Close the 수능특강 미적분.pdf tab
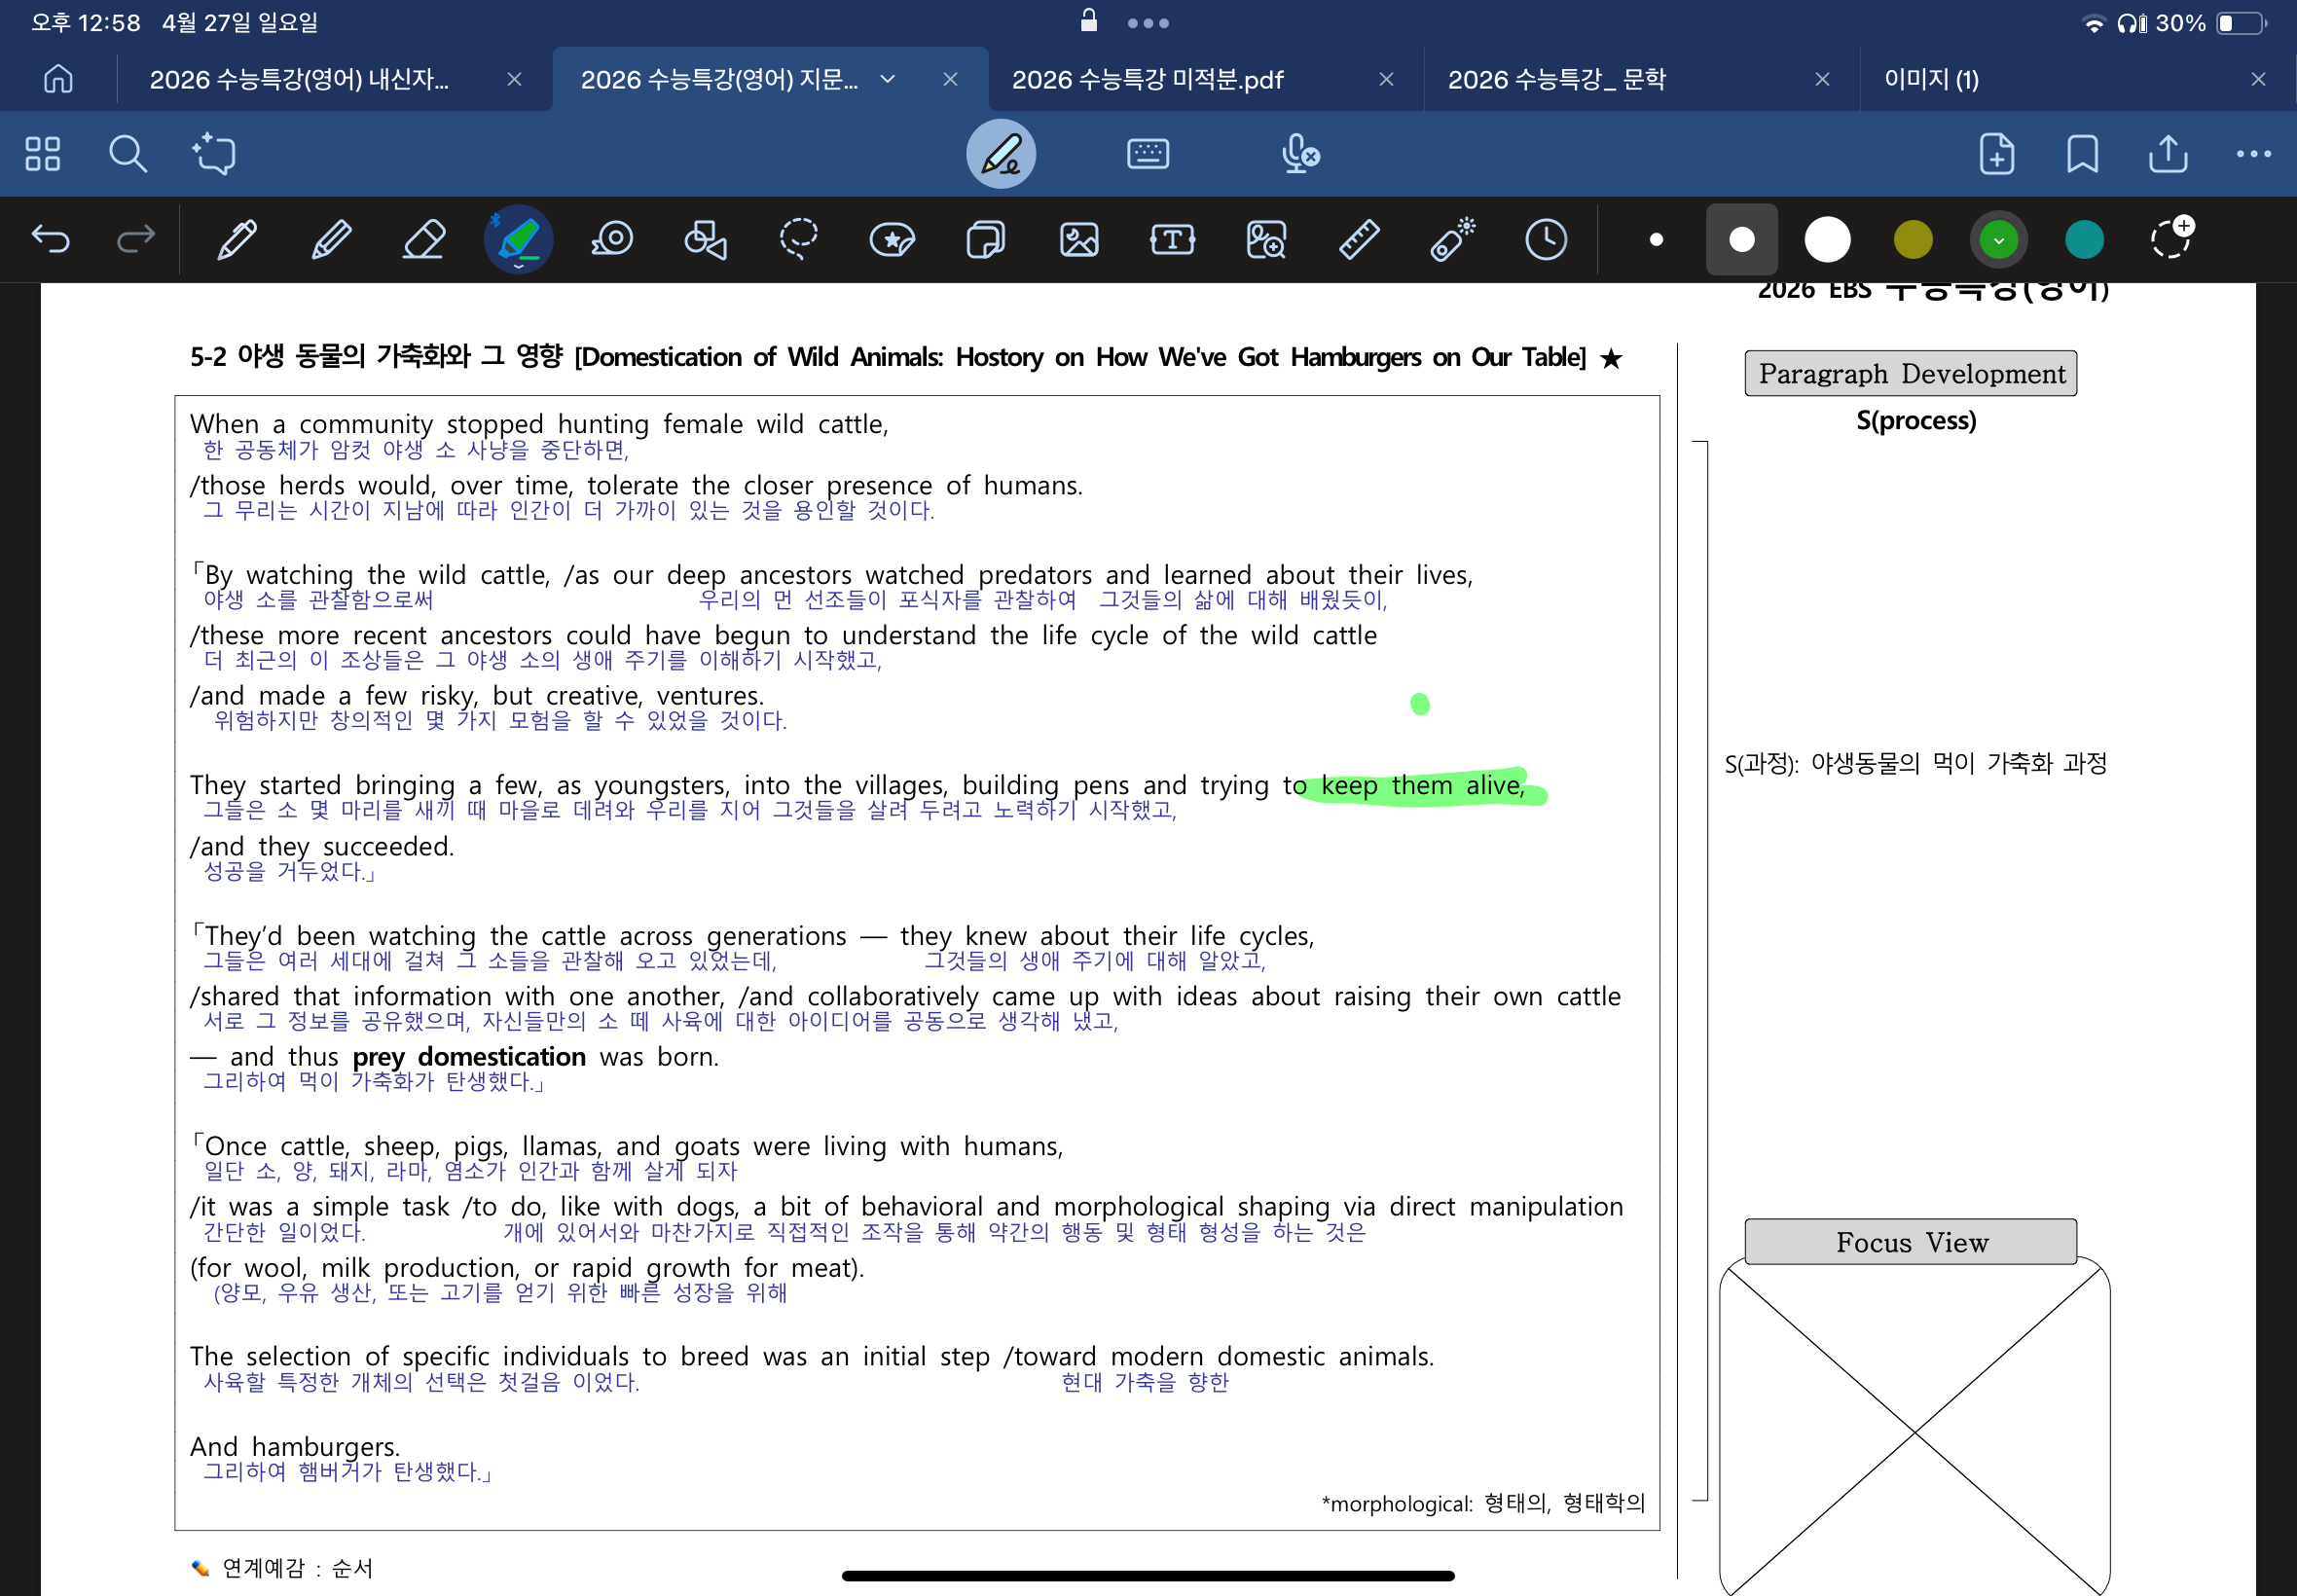2297x1596 pixels. pyautogui.click(x=1386, y=79)
